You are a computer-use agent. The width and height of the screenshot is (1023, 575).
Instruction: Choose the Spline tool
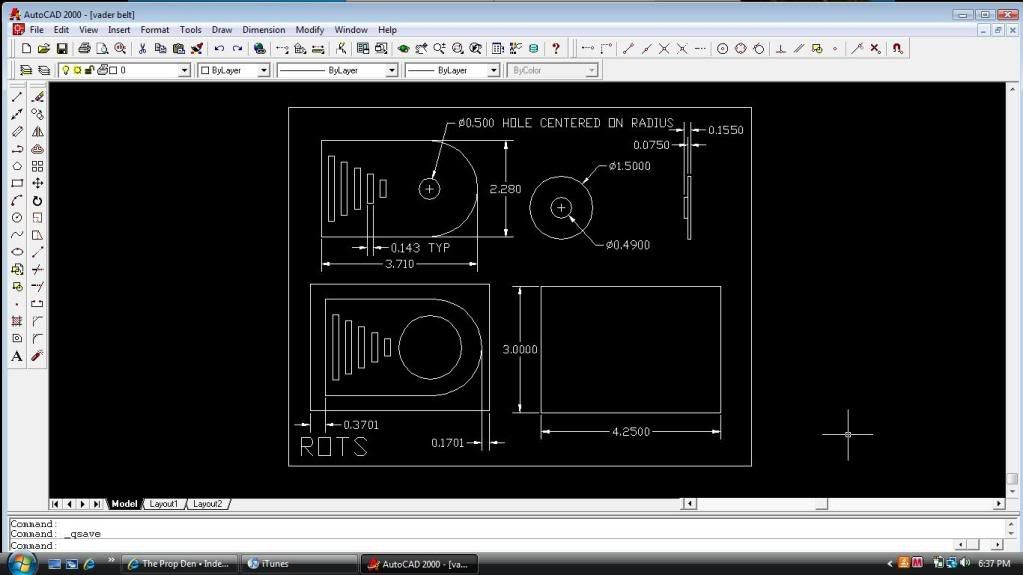coord(17,235)
